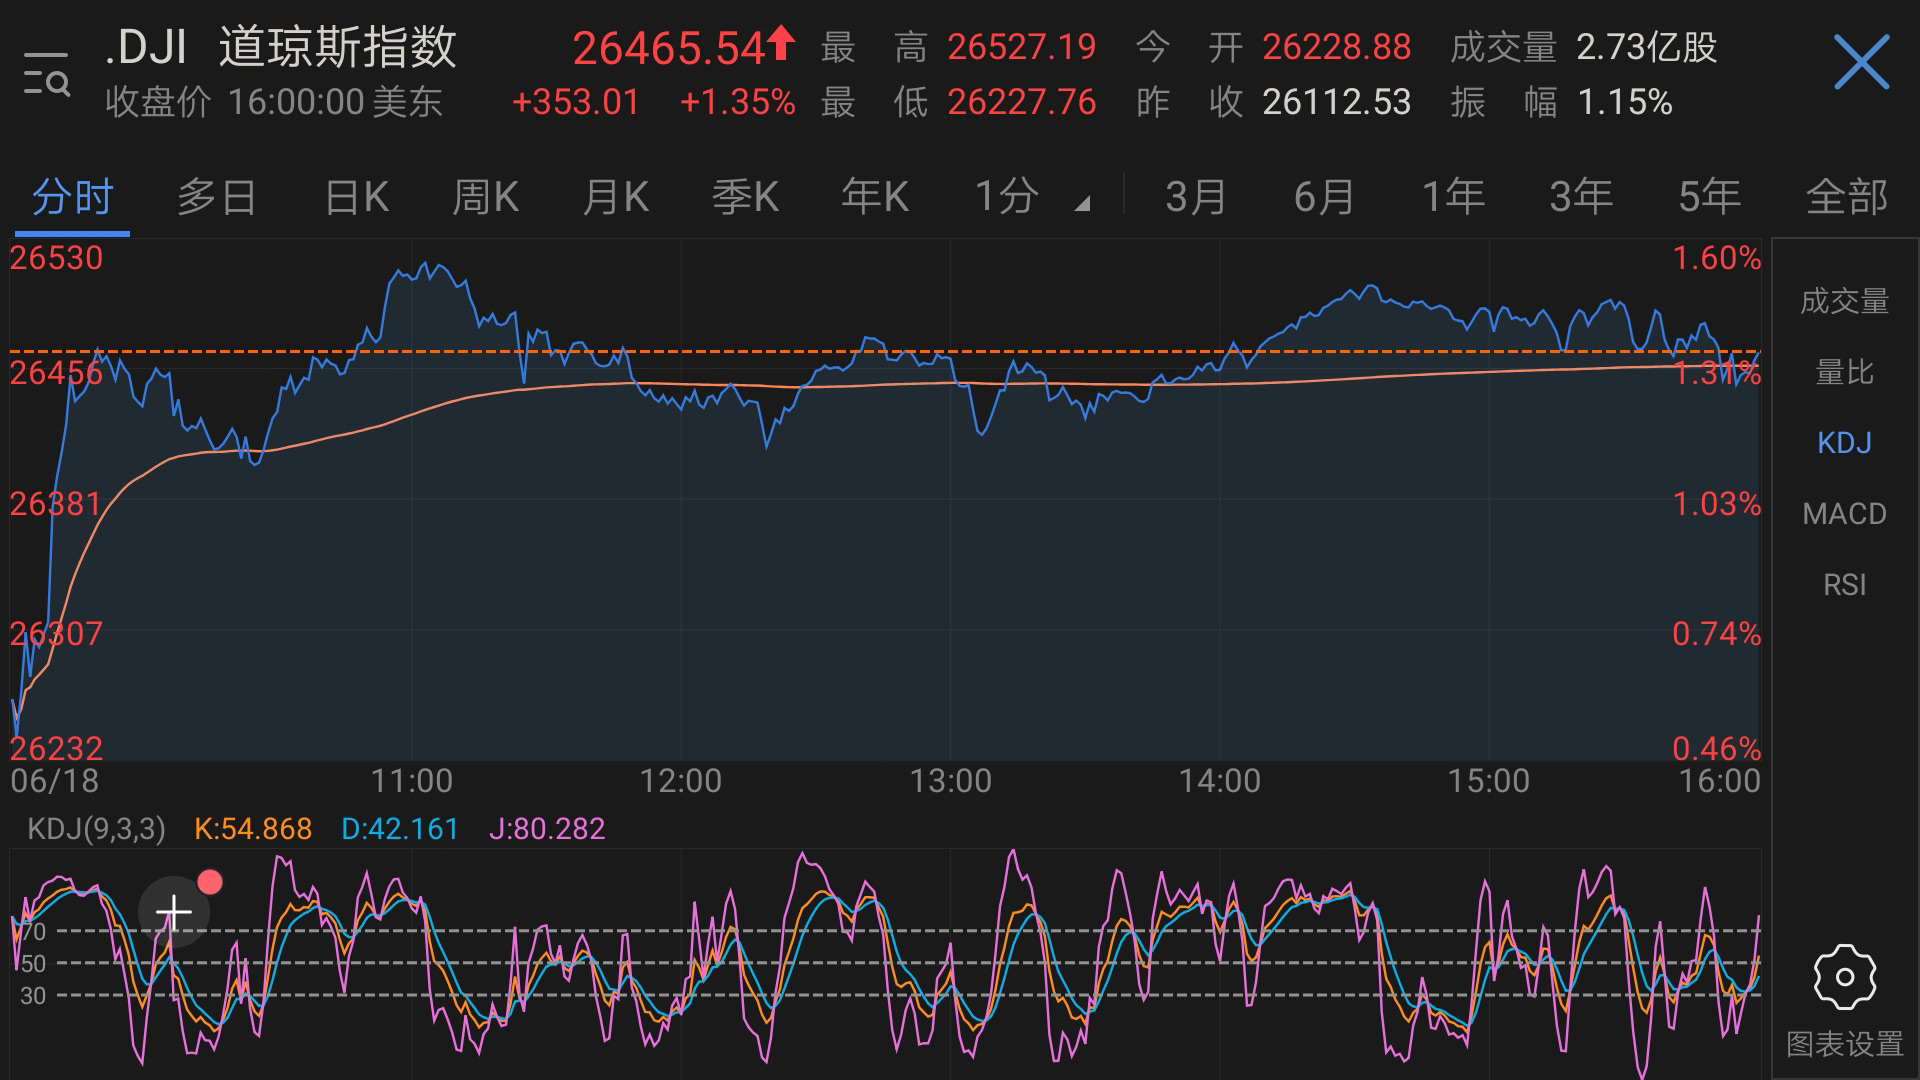Viewport: 1920px width, 1080px height.
Task: Select the 月K chart tab
Action: coord(615,197)
